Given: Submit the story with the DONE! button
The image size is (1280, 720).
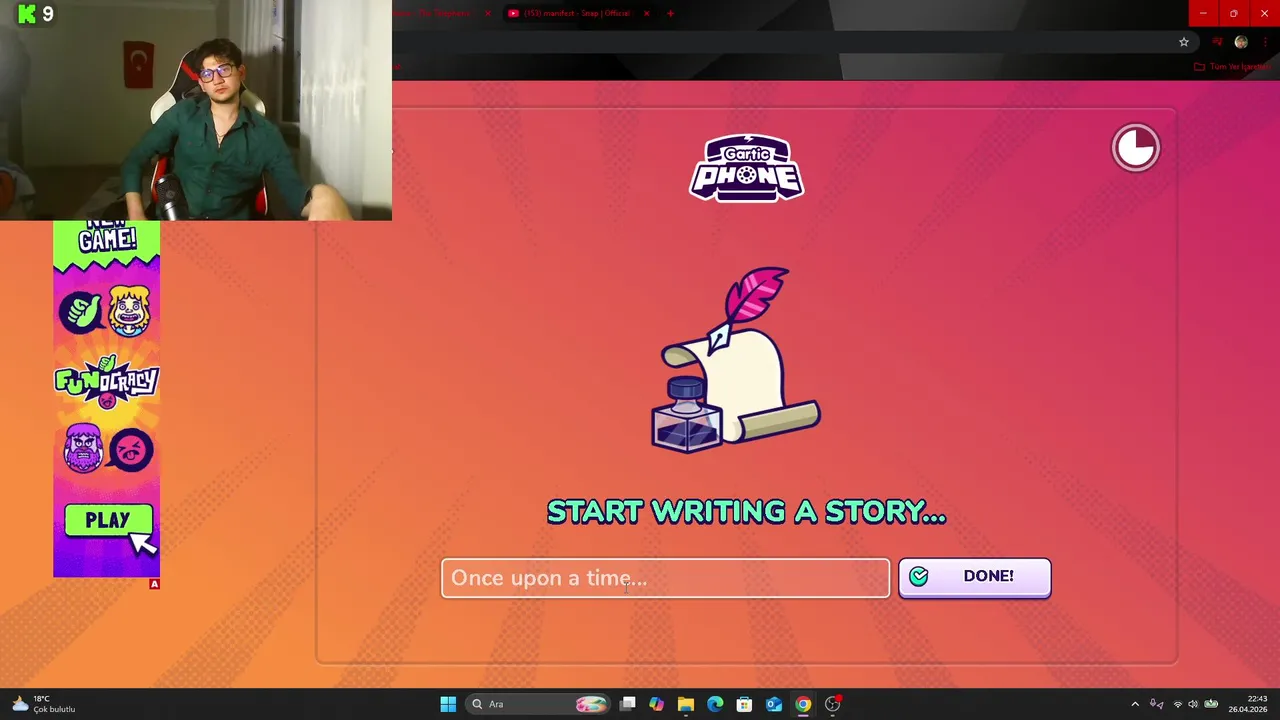Looking at the screenshot, I should click(974, 577).
